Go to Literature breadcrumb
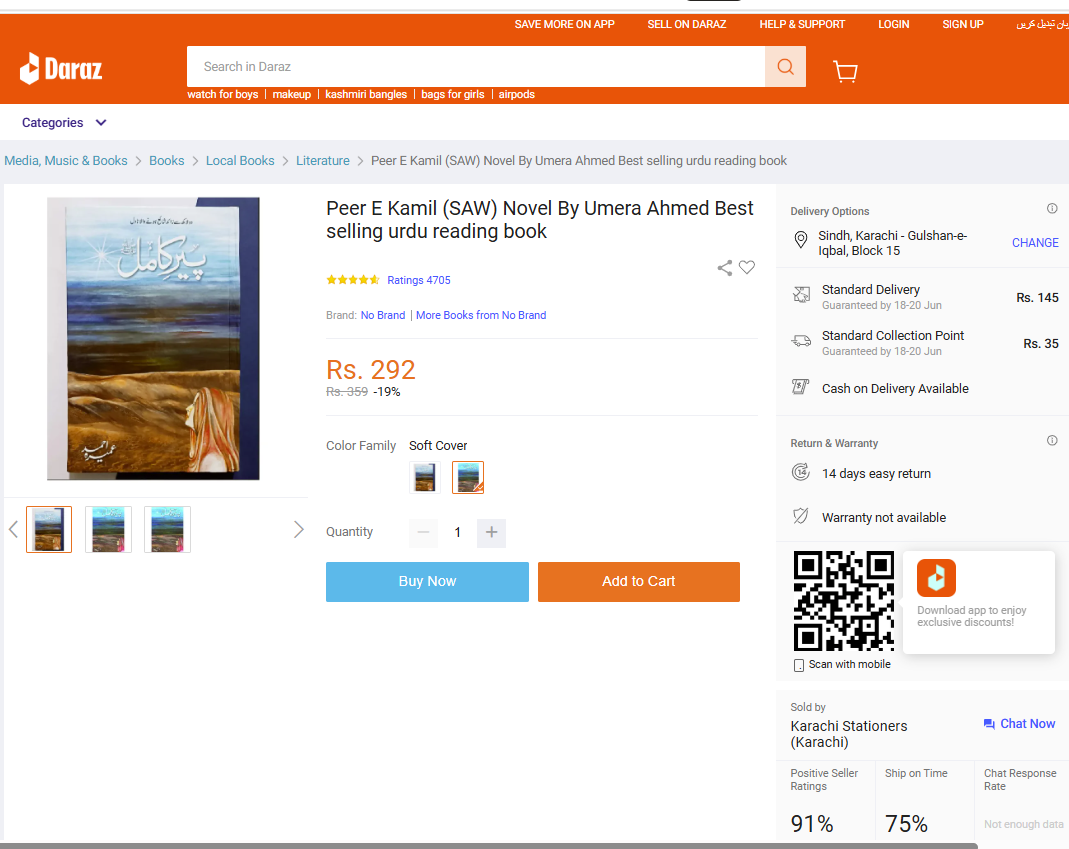Image resolution: width=1069 pixels, height=849 pixels. tap(322, 161)
